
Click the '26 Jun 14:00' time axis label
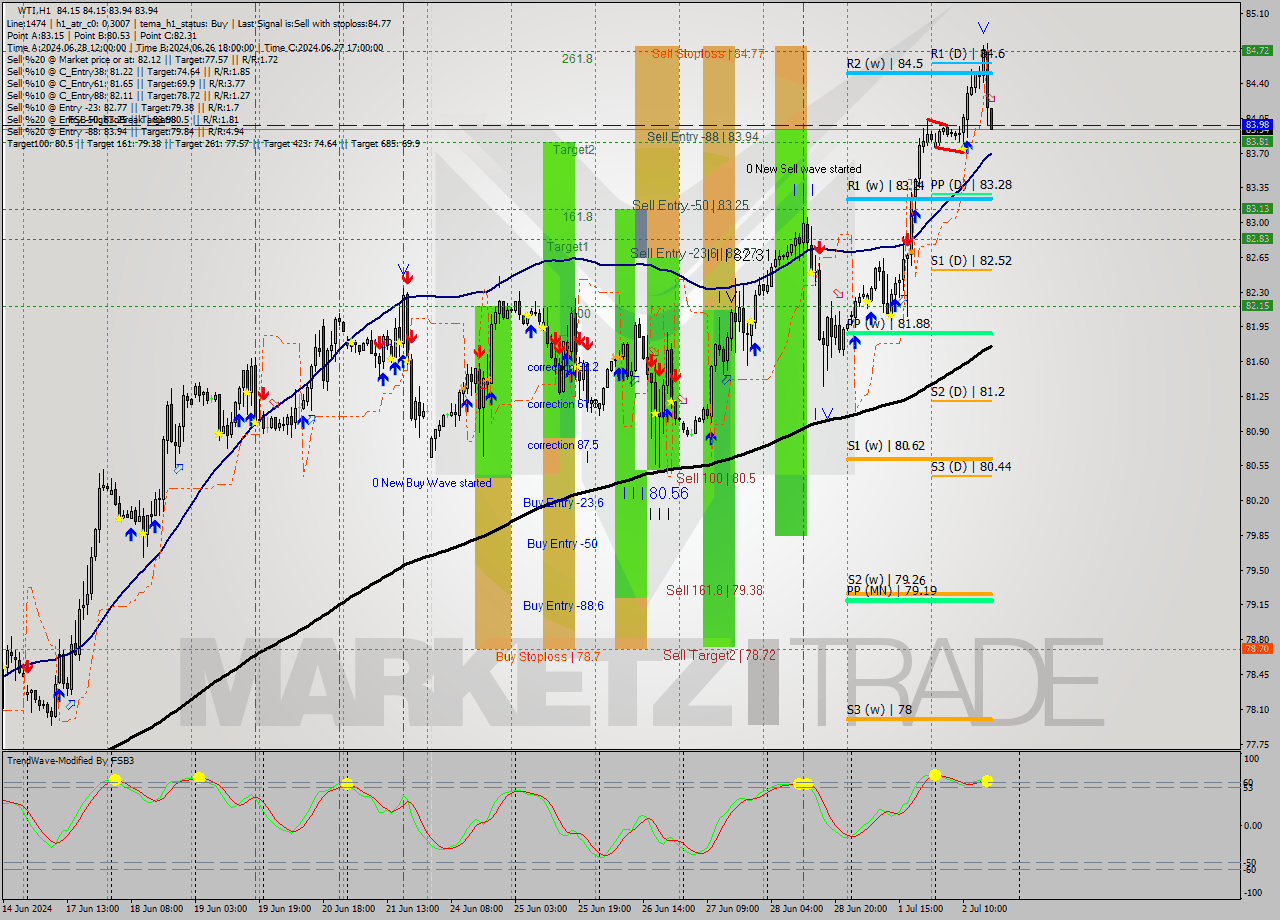pos(668,909)
